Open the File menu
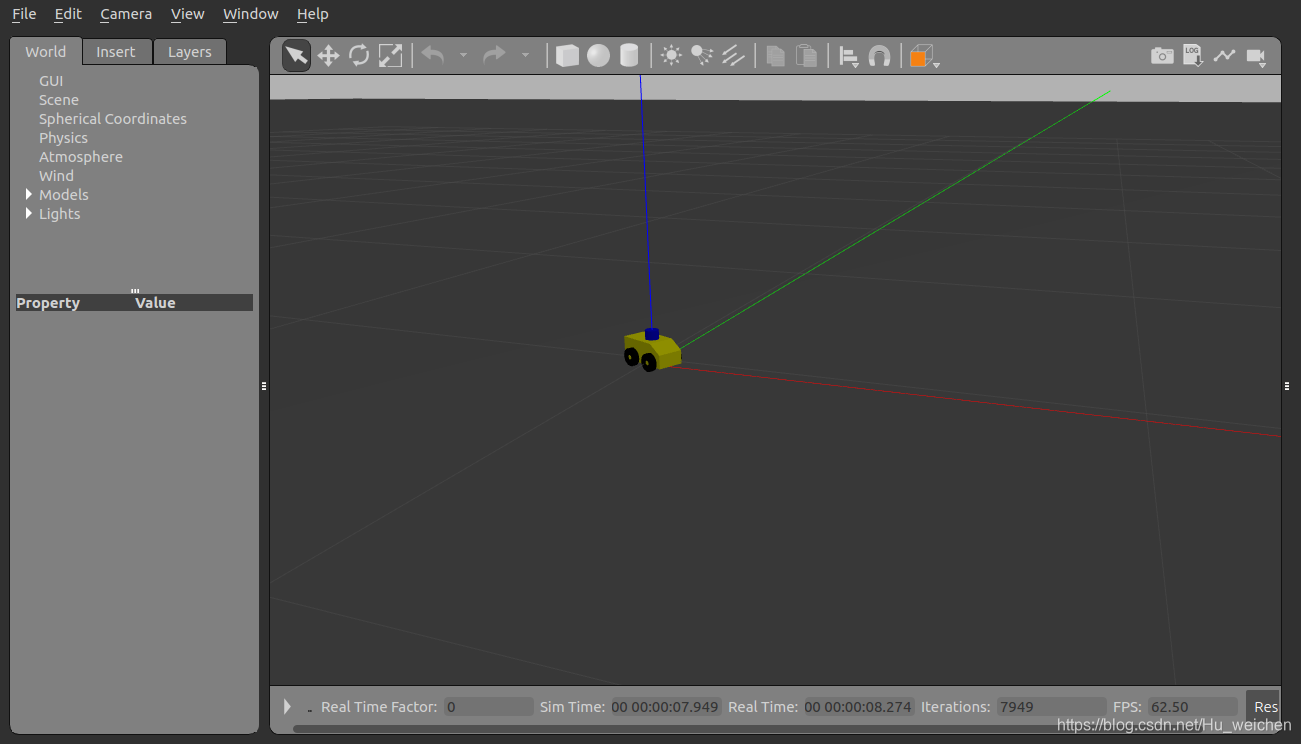 click(24, 14)
